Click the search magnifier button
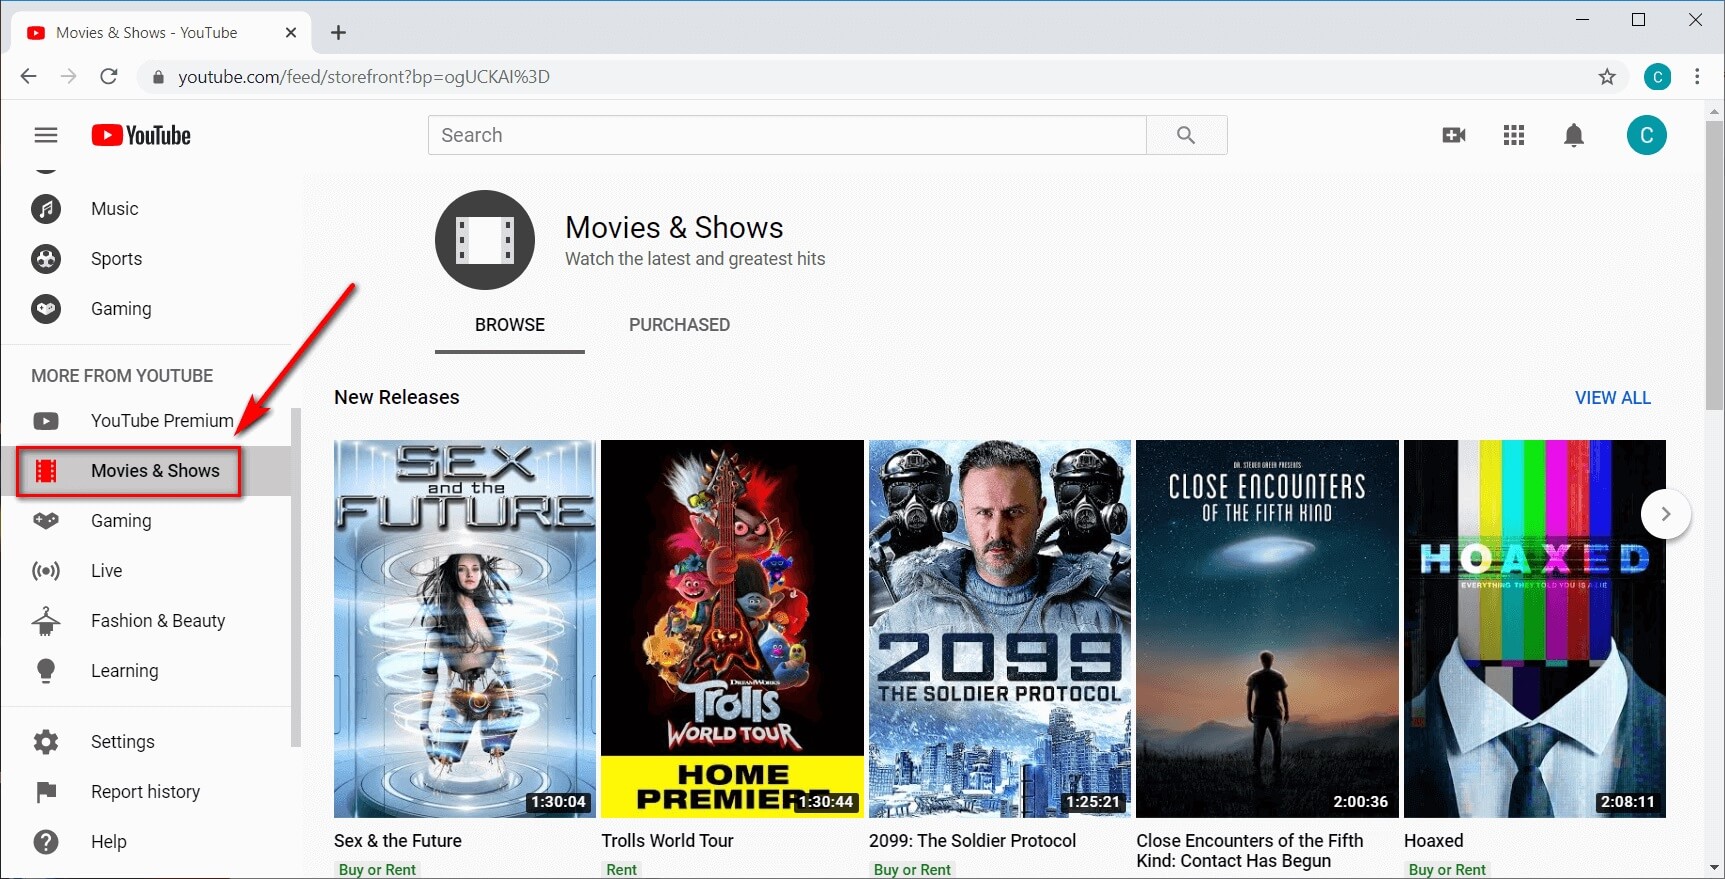1725x879 pixels. 1186,135
